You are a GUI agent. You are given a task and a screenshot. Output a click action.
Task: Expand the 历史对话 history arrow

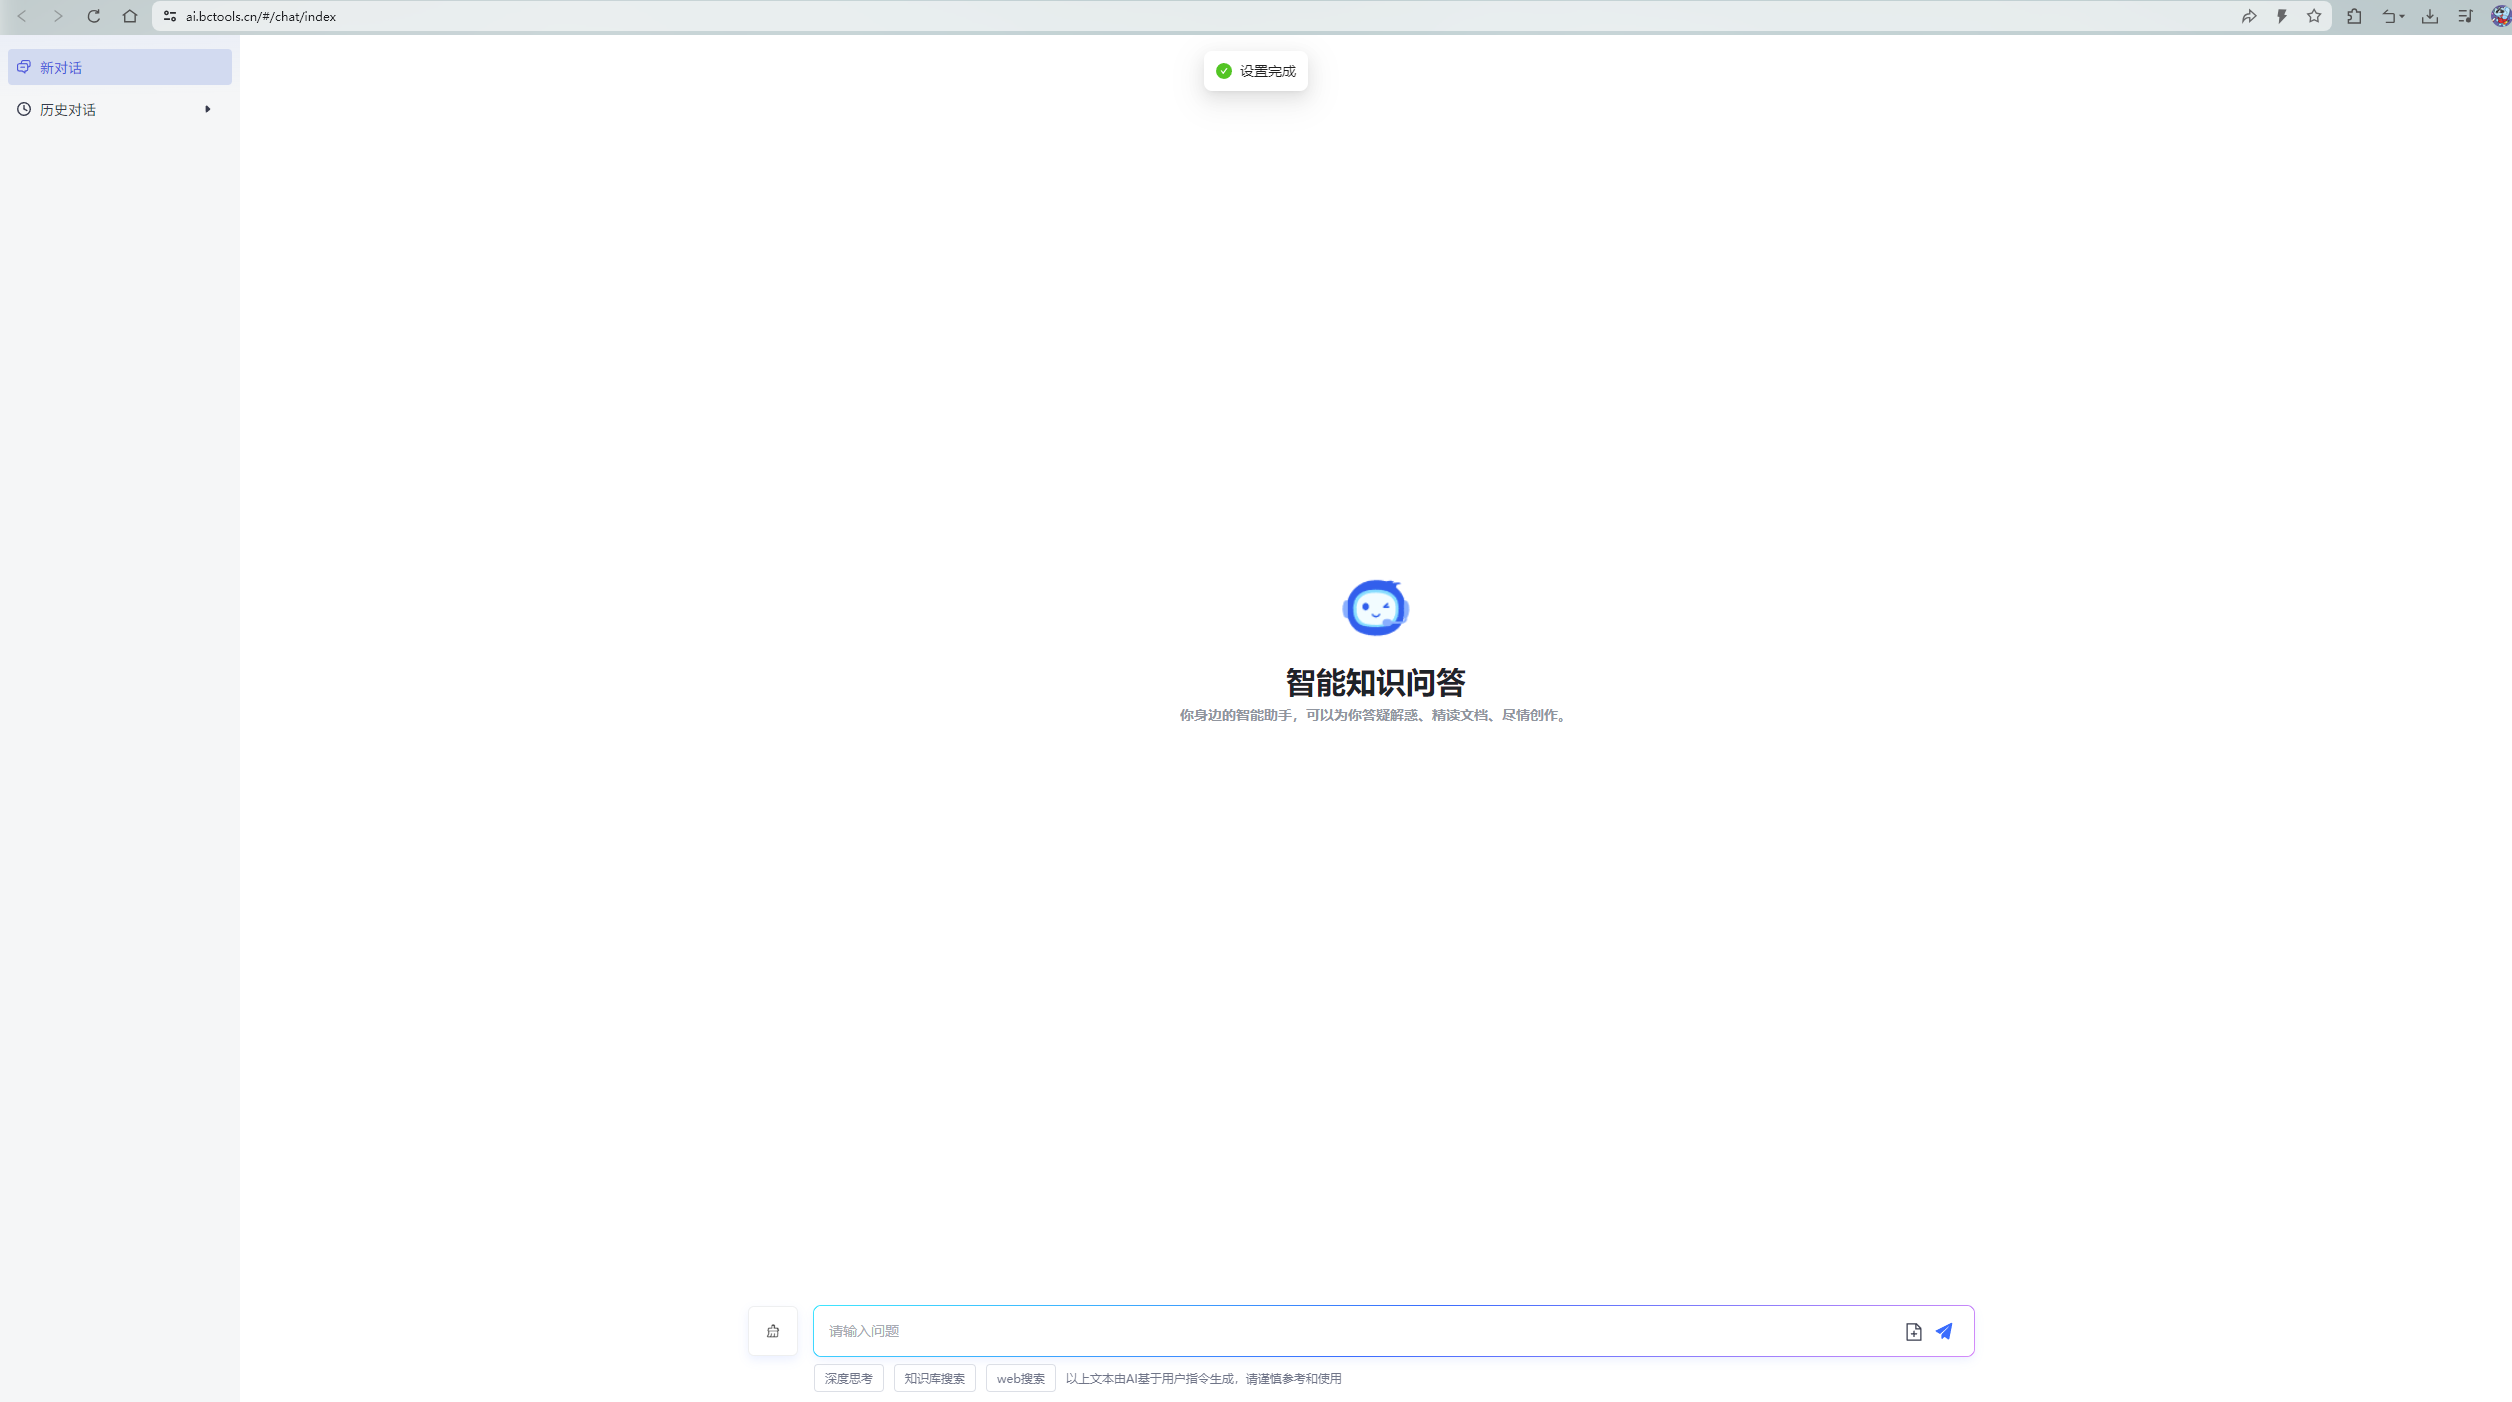click(x=207, y=109)
